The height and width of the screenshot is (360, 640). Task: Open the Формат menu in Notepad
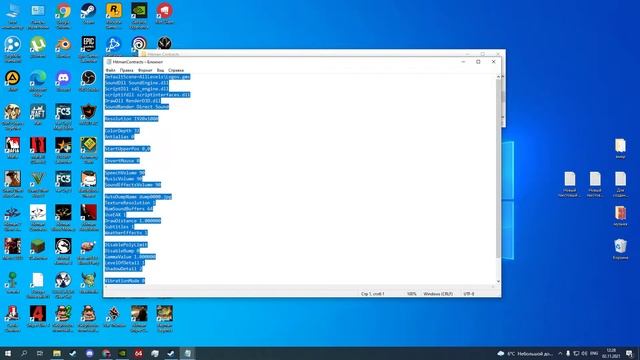coord(145,70)
